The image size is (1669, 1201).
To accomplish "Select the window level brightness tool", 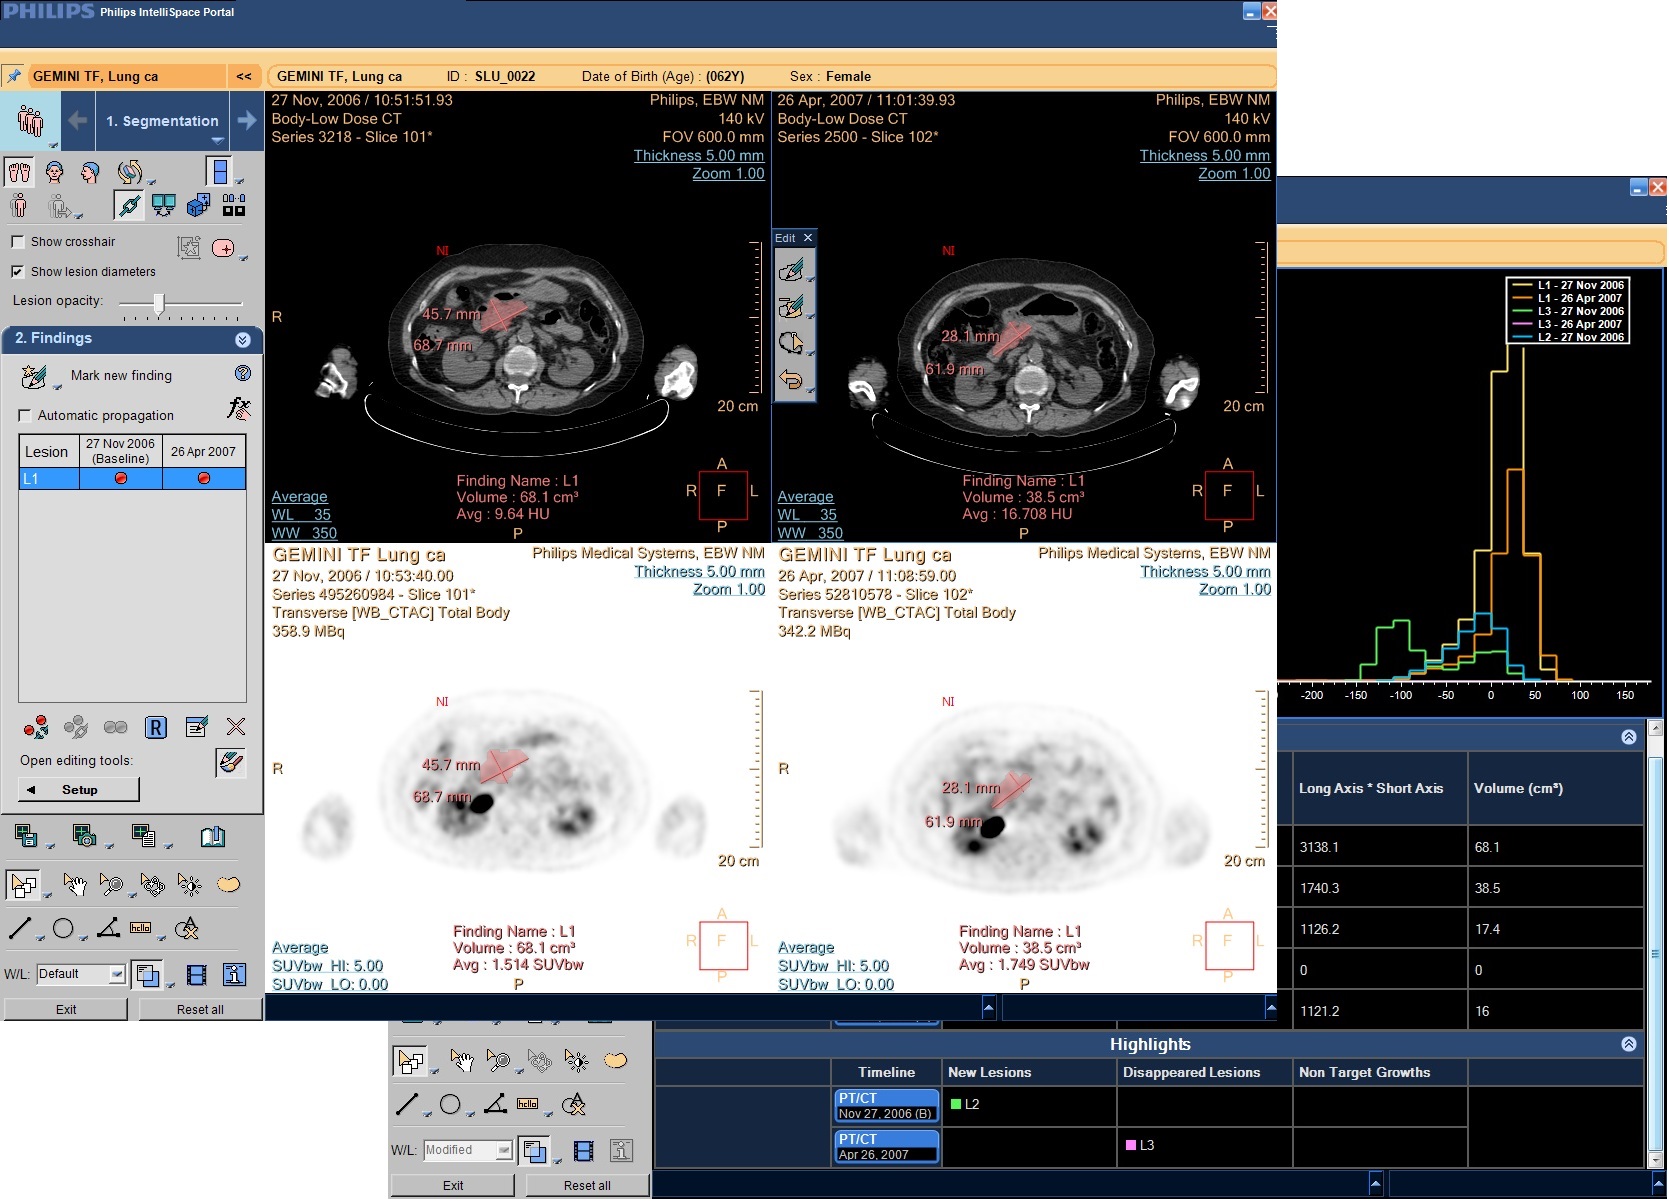I will click(188, 884).
